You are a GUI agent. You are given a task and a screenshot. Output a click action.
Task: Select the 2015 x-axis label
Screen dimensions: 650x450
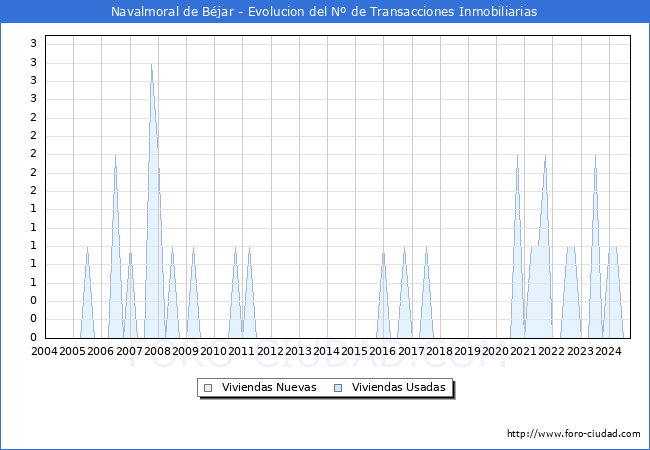coord(354,351)
